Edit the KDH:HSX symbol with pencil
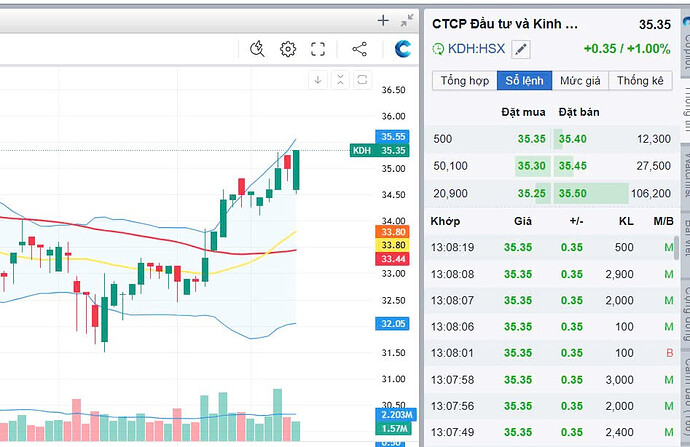This screenshot has height=447, width=690. [x=521, y=49]
